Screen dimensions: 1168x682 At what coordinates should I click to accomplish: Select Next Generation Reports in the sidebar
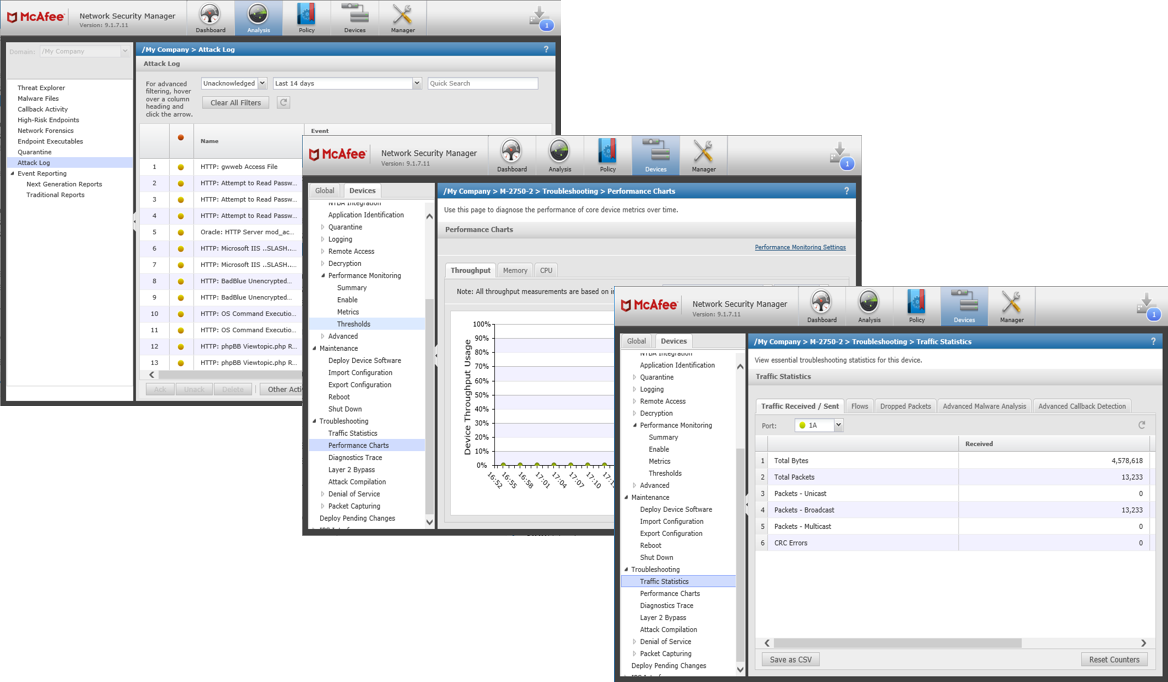click(x=64, y=184)
